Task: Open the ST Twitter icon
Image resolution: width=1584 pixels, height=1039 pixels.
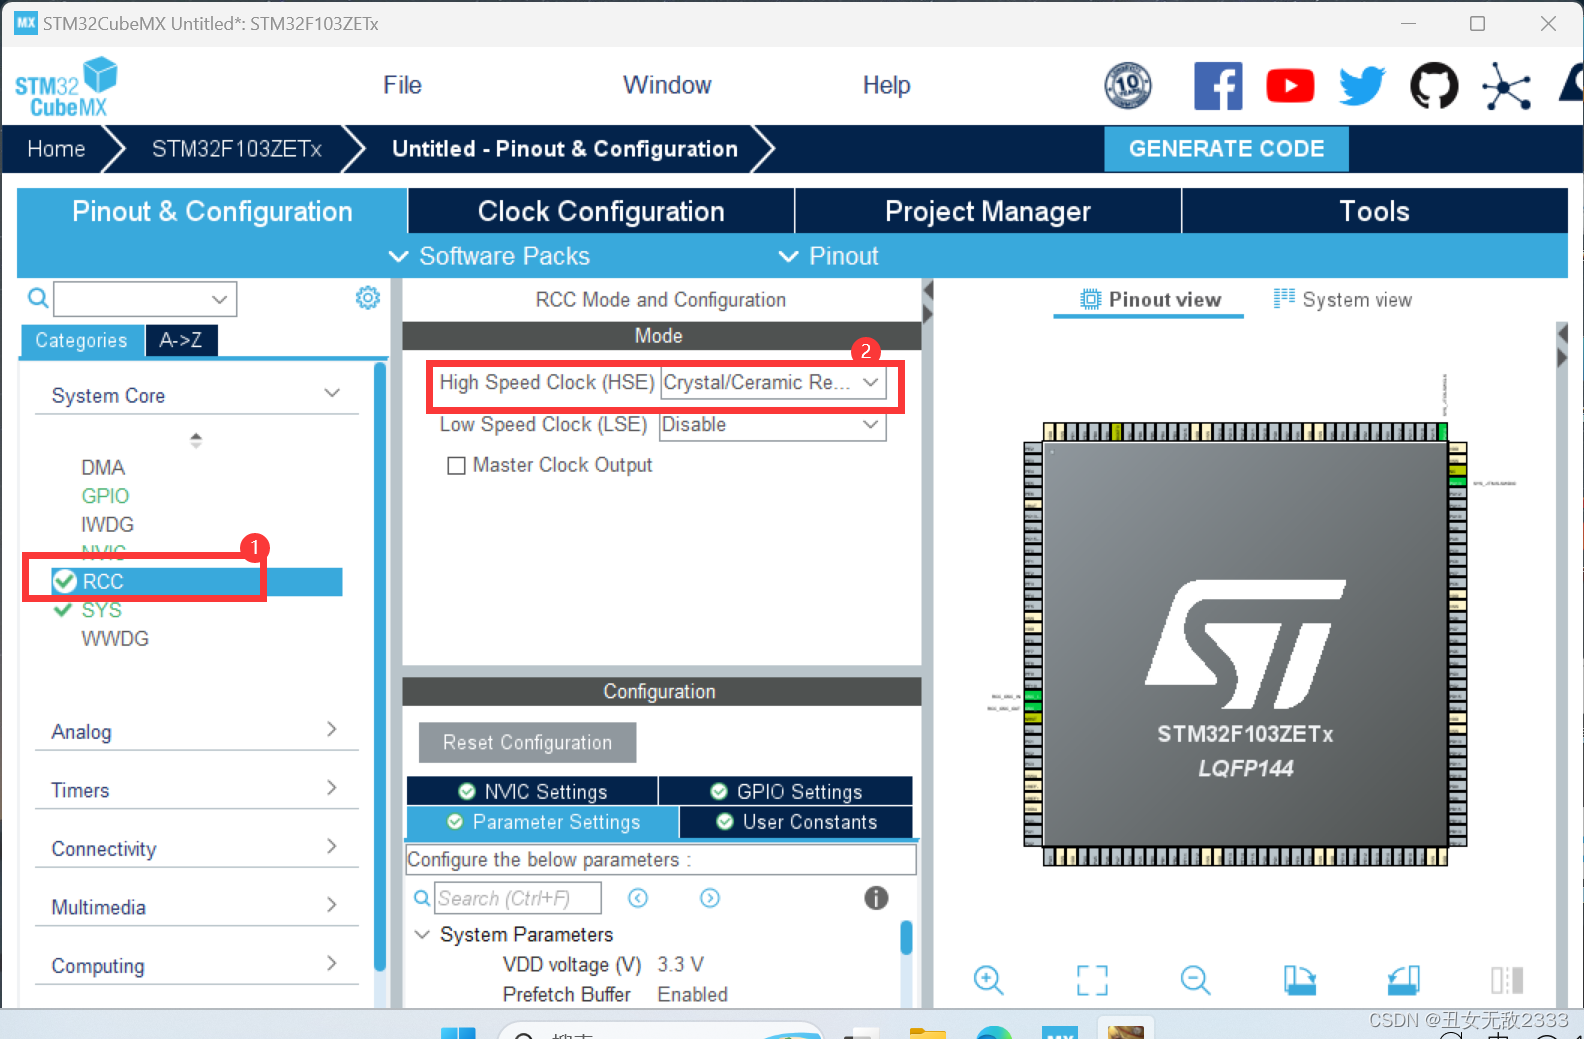Action: [1362, 86]
